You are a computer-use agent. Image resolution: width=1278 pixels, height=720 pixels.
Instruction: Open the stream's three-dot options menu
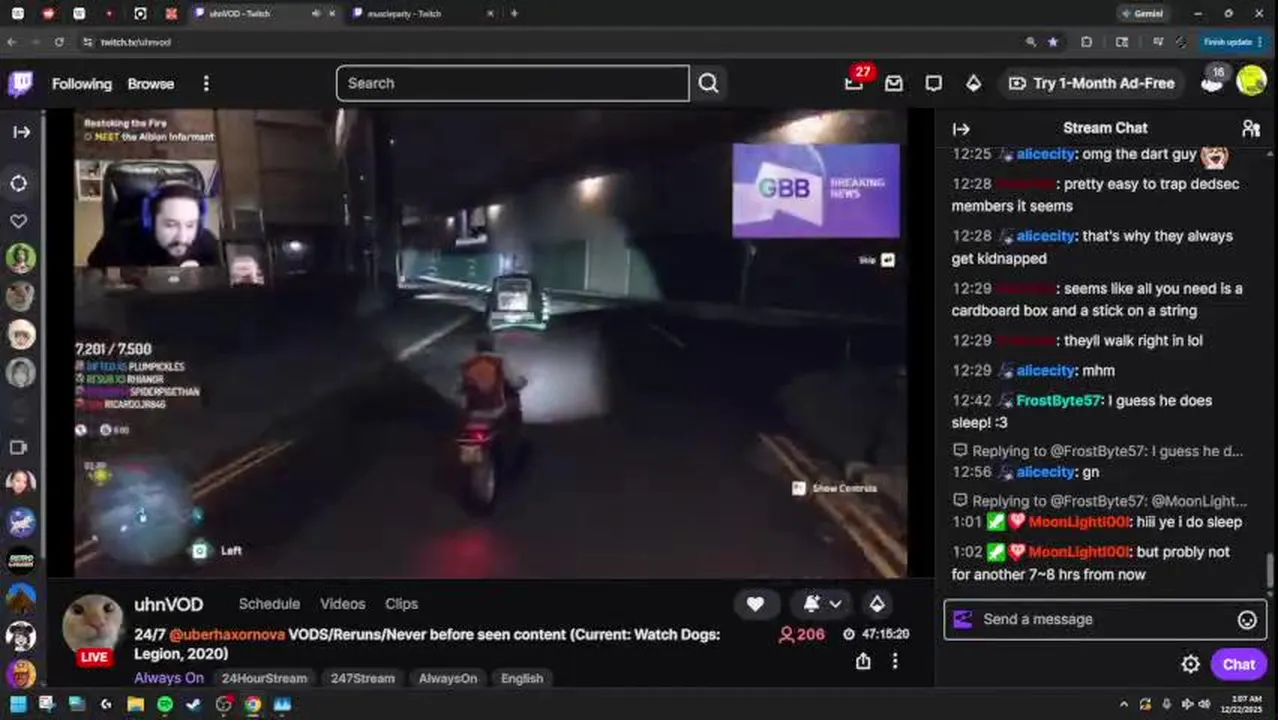tap(895, 661)
